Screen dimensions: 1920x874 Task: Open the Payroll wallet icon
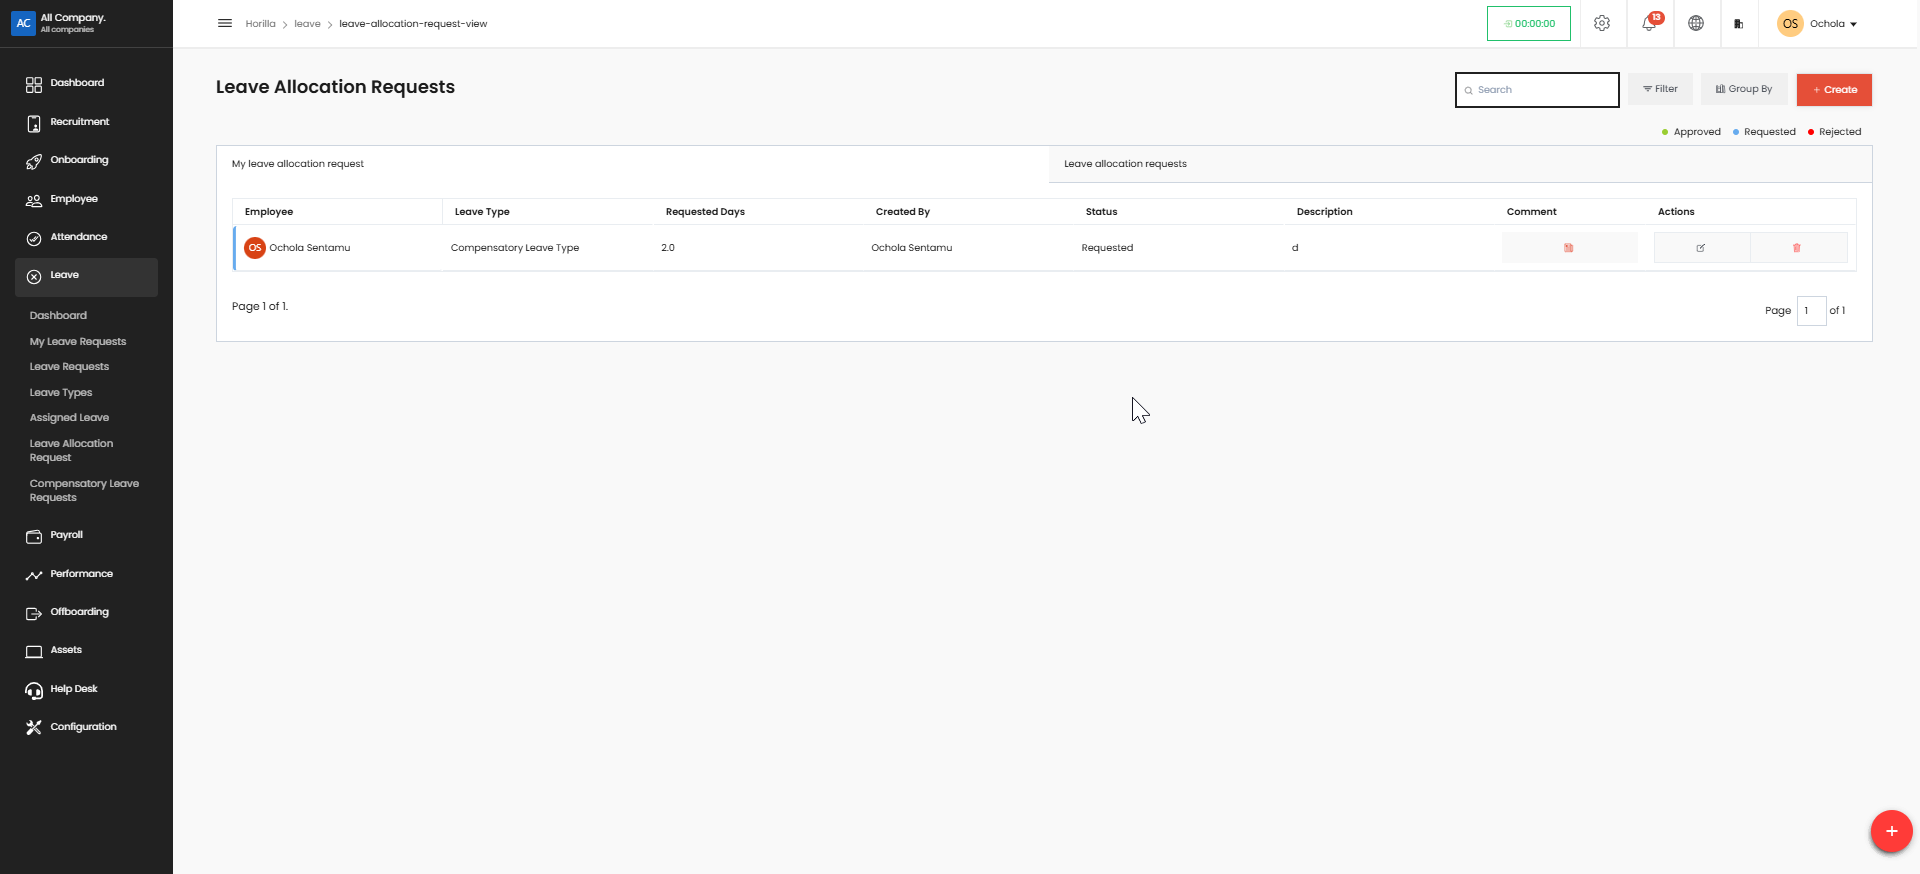tap(34, 536)
